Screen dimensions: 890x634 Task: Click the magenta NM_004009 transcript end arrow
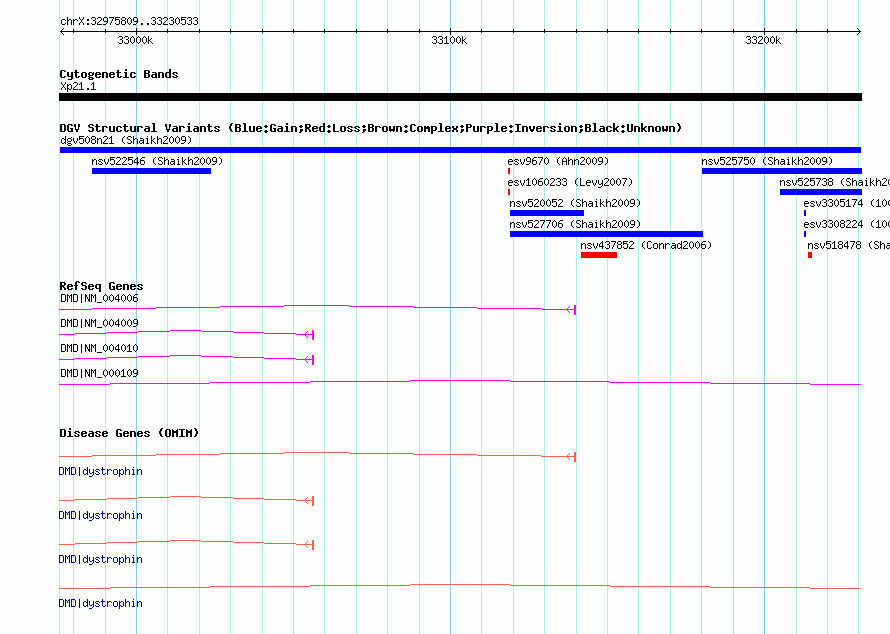click(x=309, y=335)
